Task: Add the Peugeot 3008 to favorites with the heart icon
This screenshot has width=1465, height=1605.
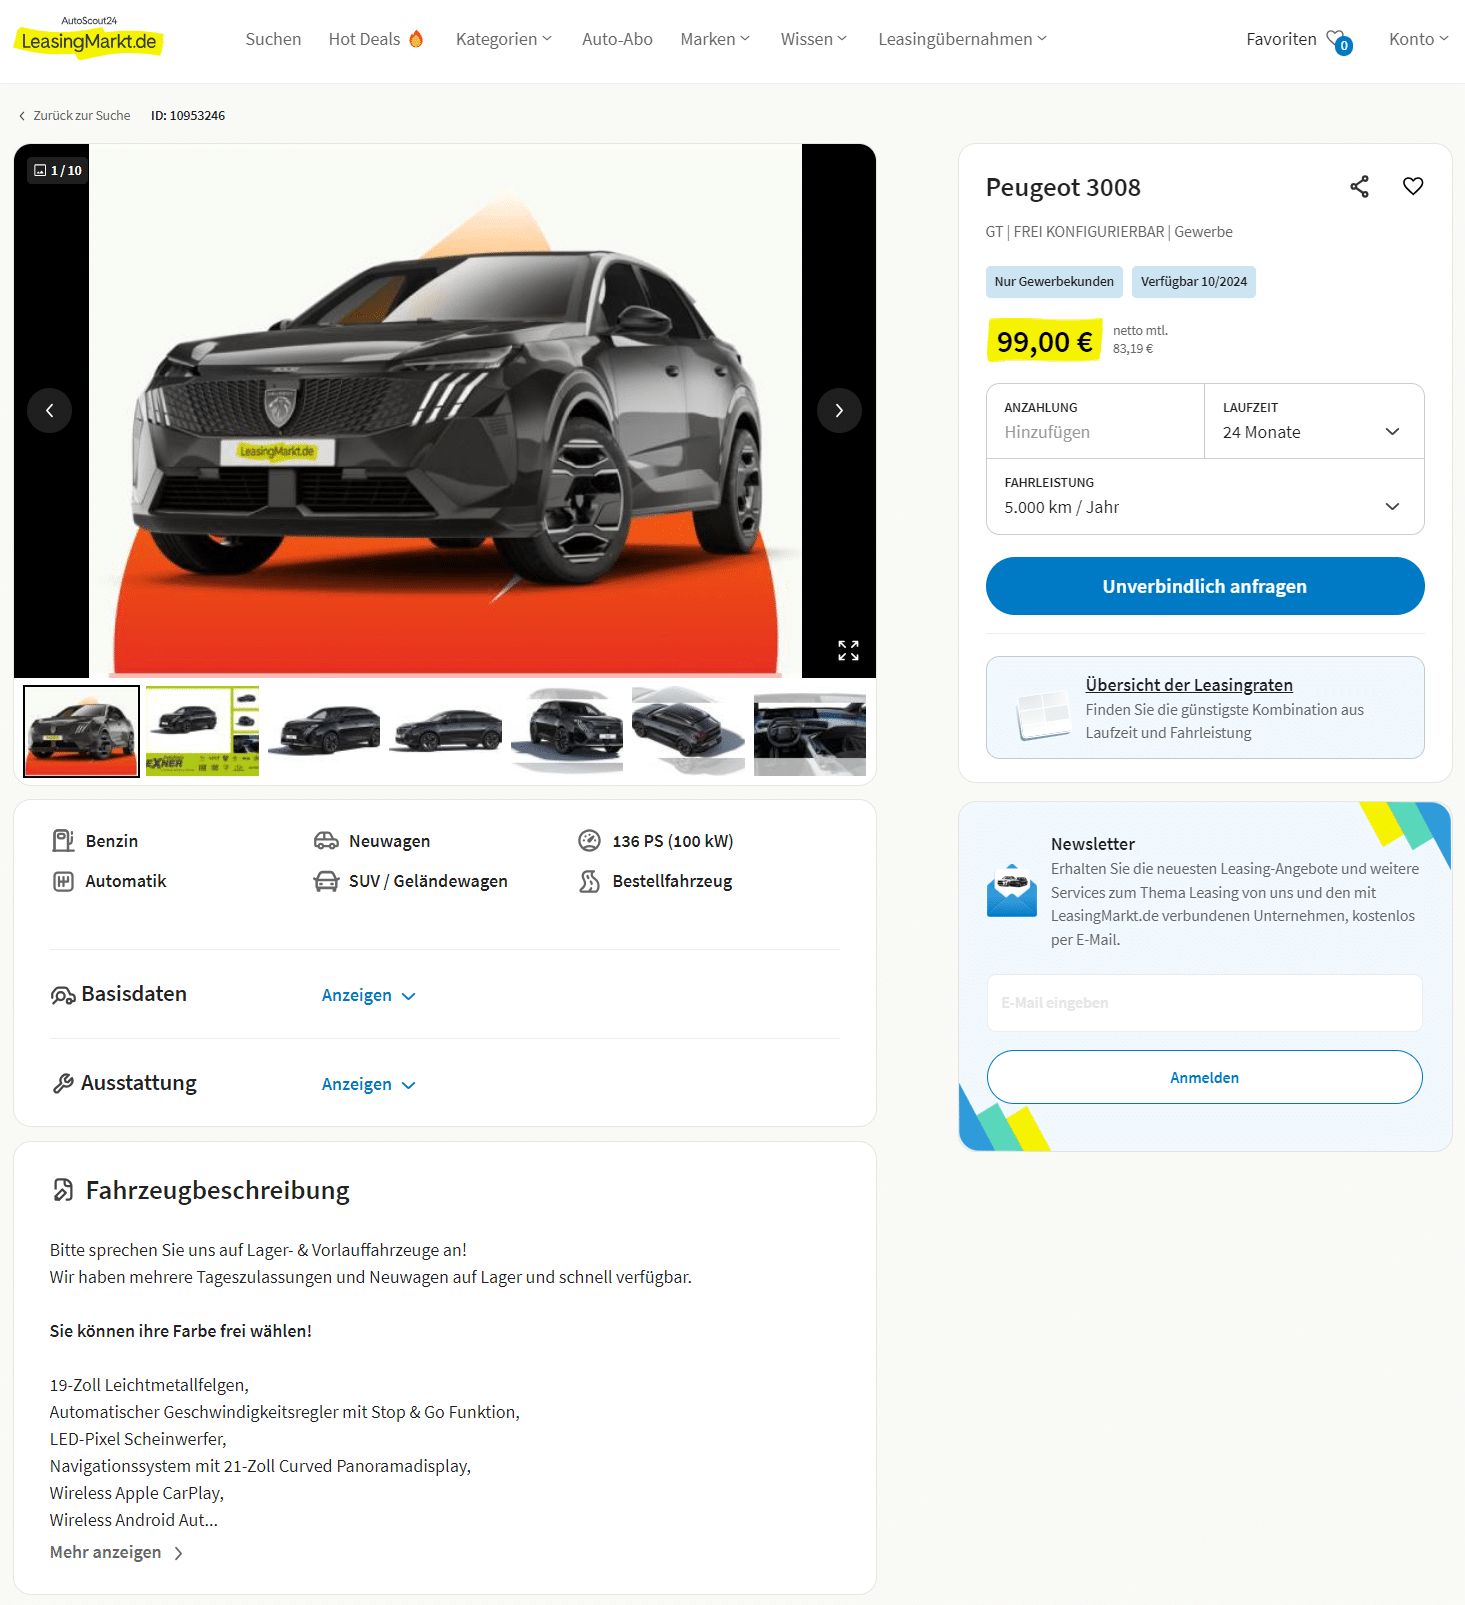Action: [1412, 186]
